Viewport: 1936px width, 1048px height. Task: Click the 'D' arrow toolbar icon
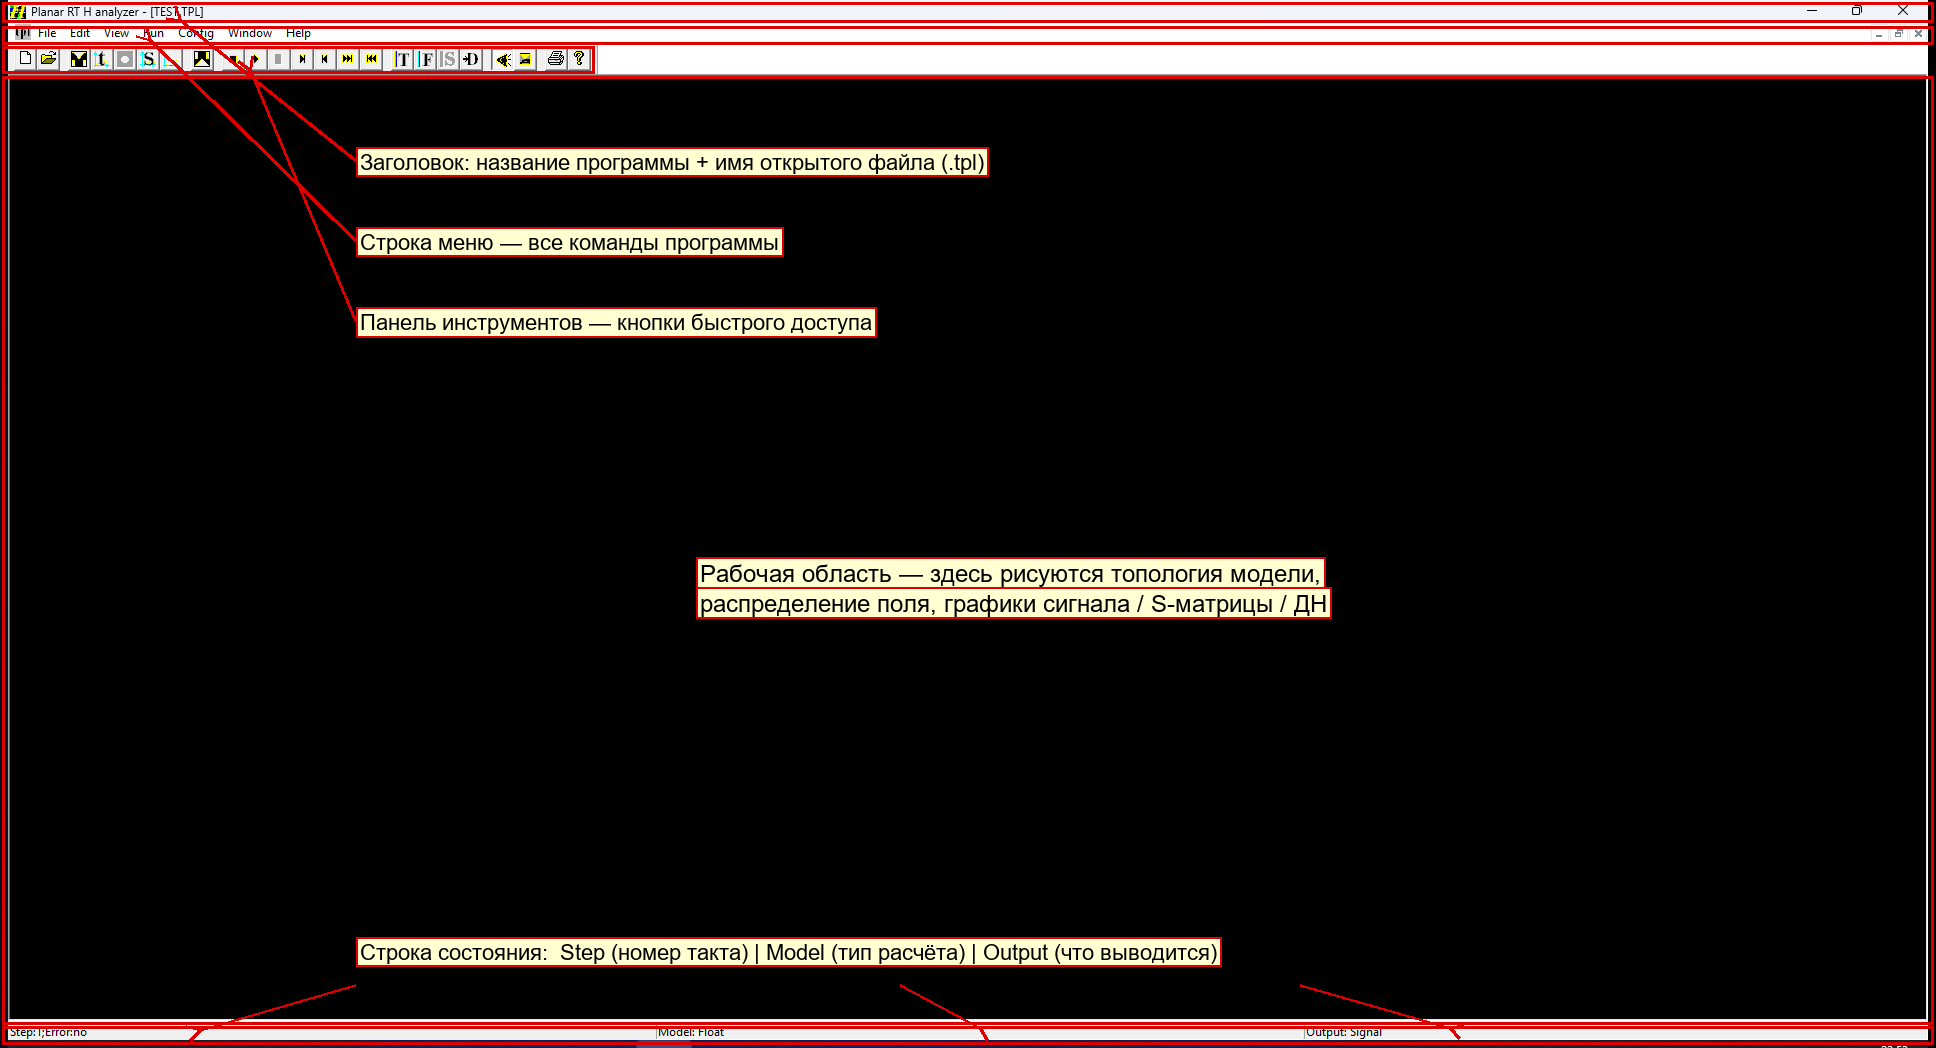pos(471,59)
